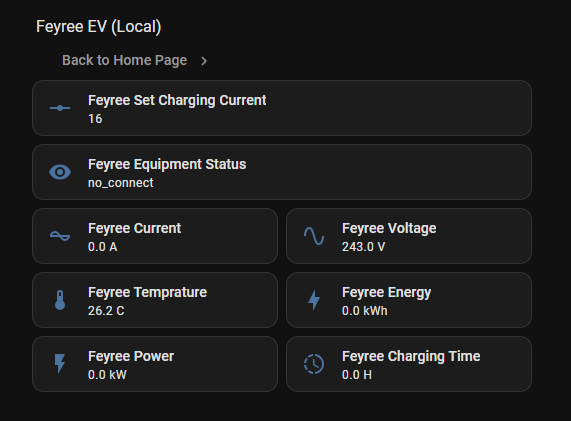571x421 pixels.
Task: Click the flash icon on Feyree Power
Action: click(60, 364)
